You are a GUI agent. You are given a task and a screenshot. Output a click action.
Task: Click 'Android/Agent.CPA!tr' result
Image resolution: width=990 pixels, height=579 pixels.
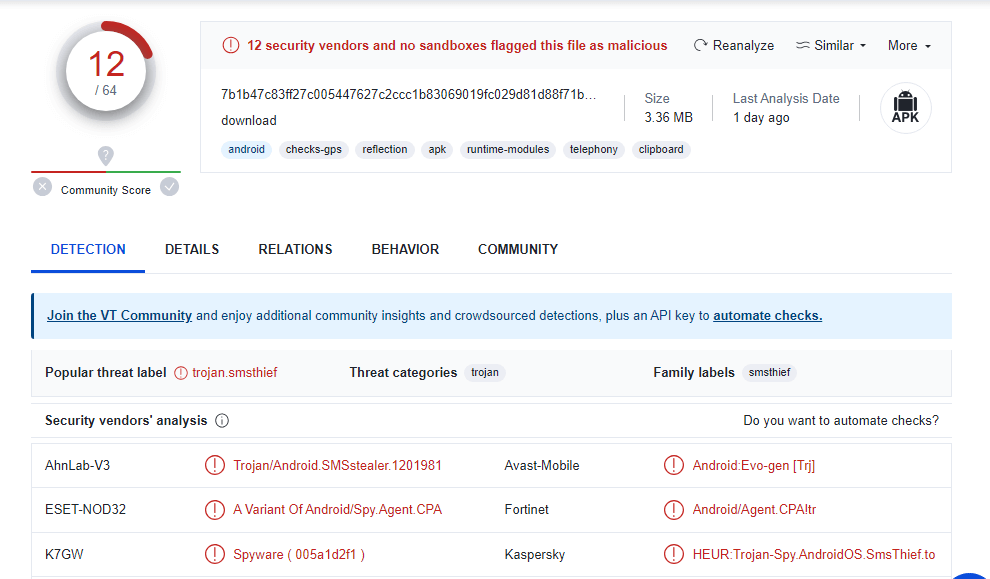[754, 510]
